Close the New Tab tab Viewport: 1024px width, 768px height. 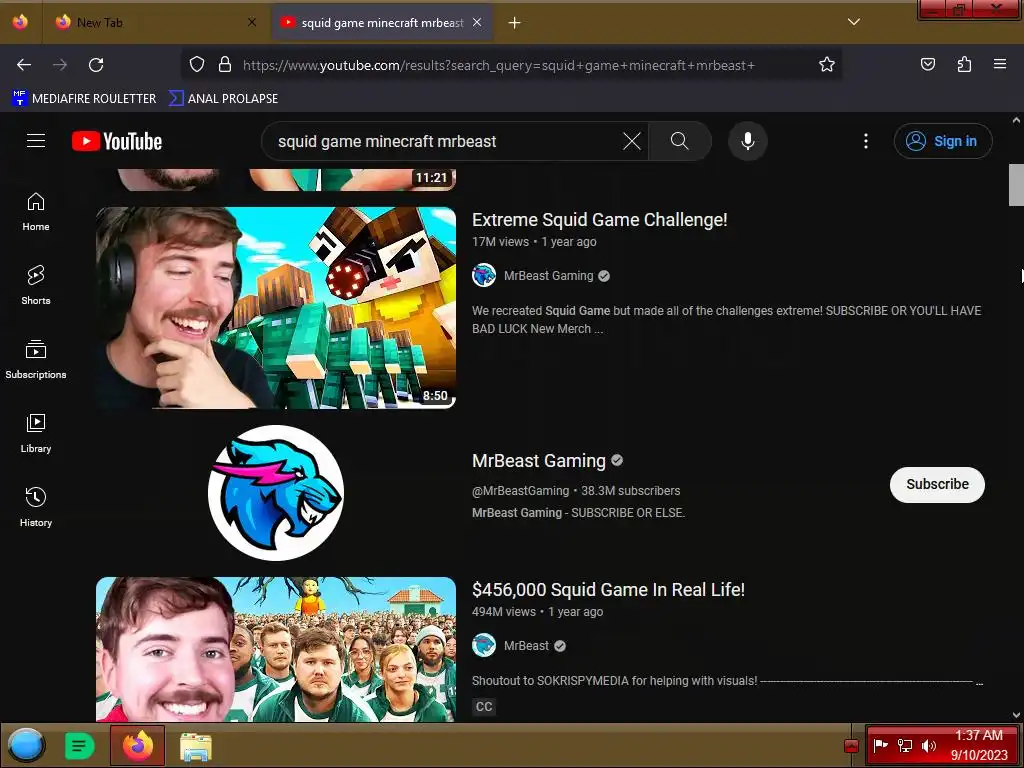click(252, 22)
